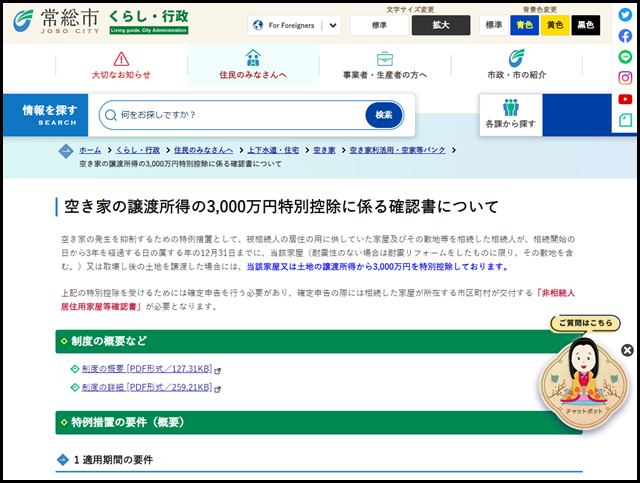Go to 空き家 breadcrumb link

click(x=324, y=150)
